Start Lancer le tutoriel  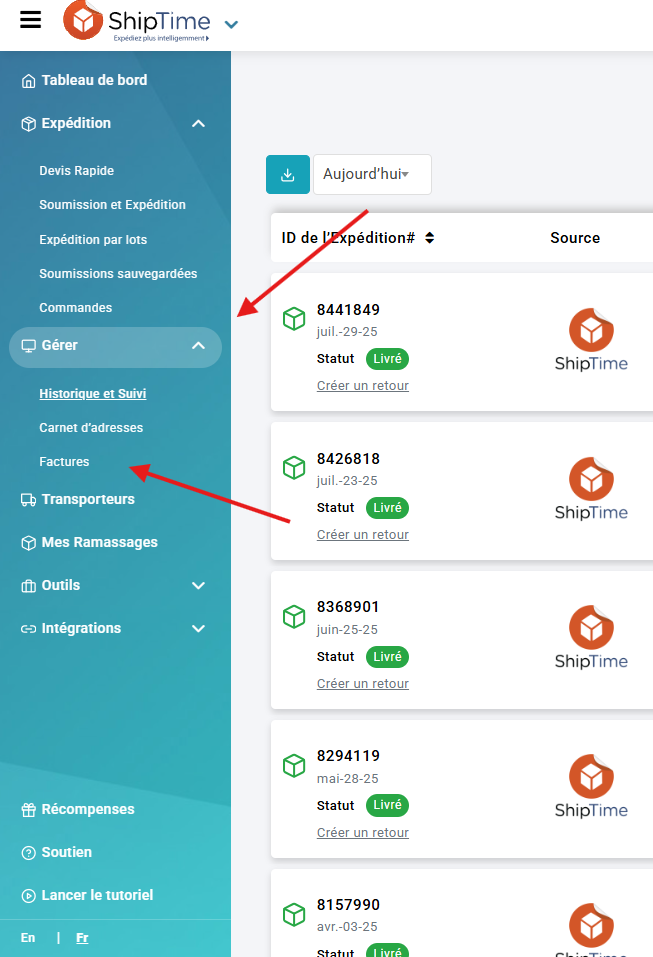coord(97,895)
